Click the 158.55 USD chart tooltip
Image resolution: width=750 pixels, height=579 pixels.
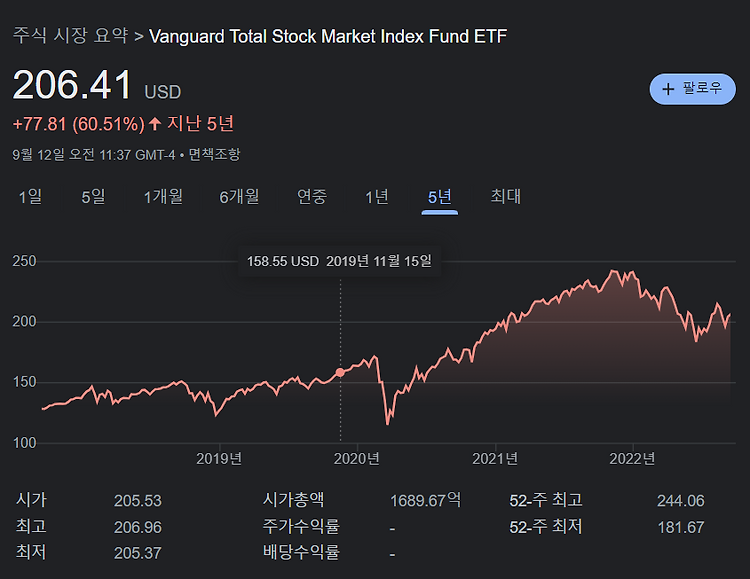point(339,261)
